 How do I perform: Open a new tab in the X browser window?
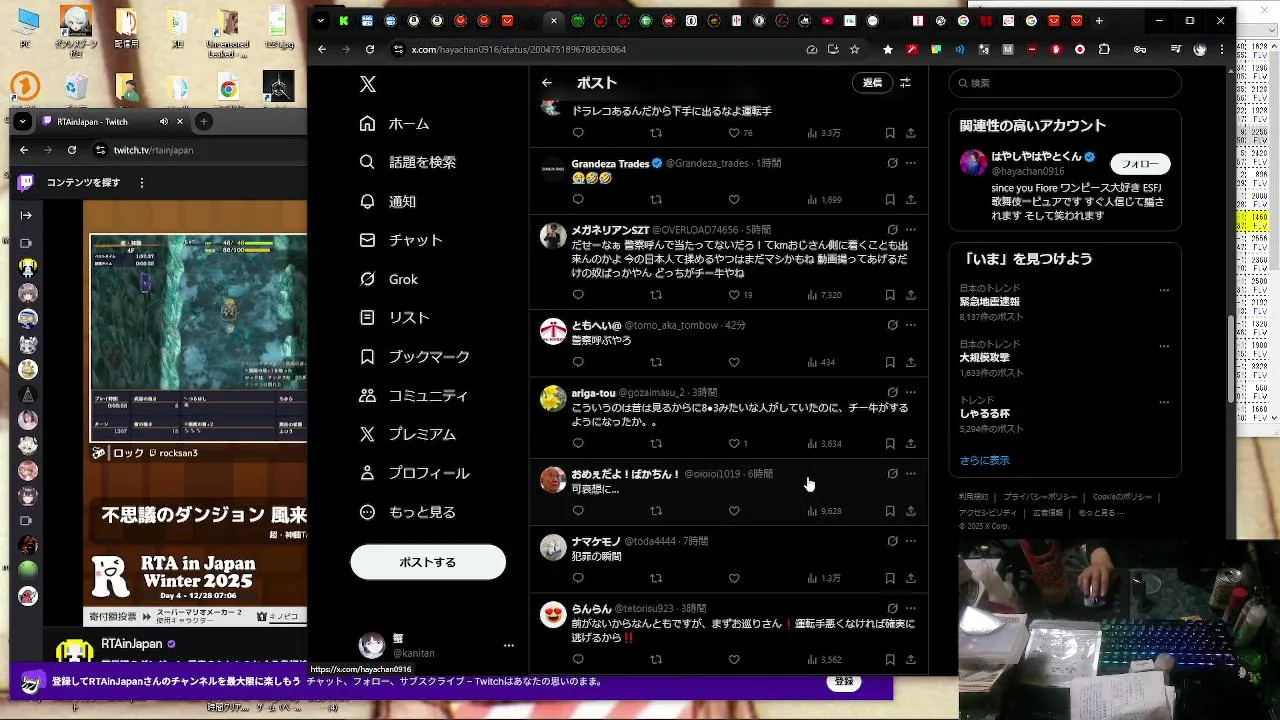coord(1099,20)
